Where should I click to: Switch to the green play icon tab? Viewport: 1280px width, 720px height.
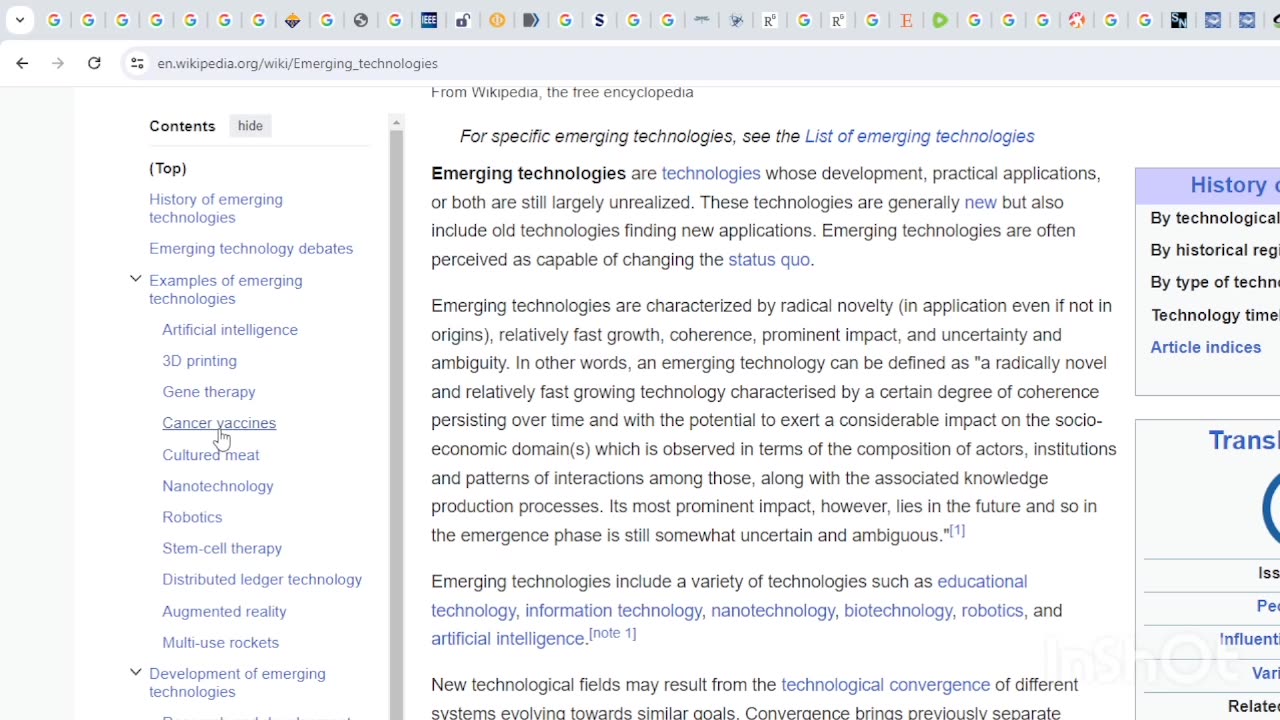(x=940, y=20)
